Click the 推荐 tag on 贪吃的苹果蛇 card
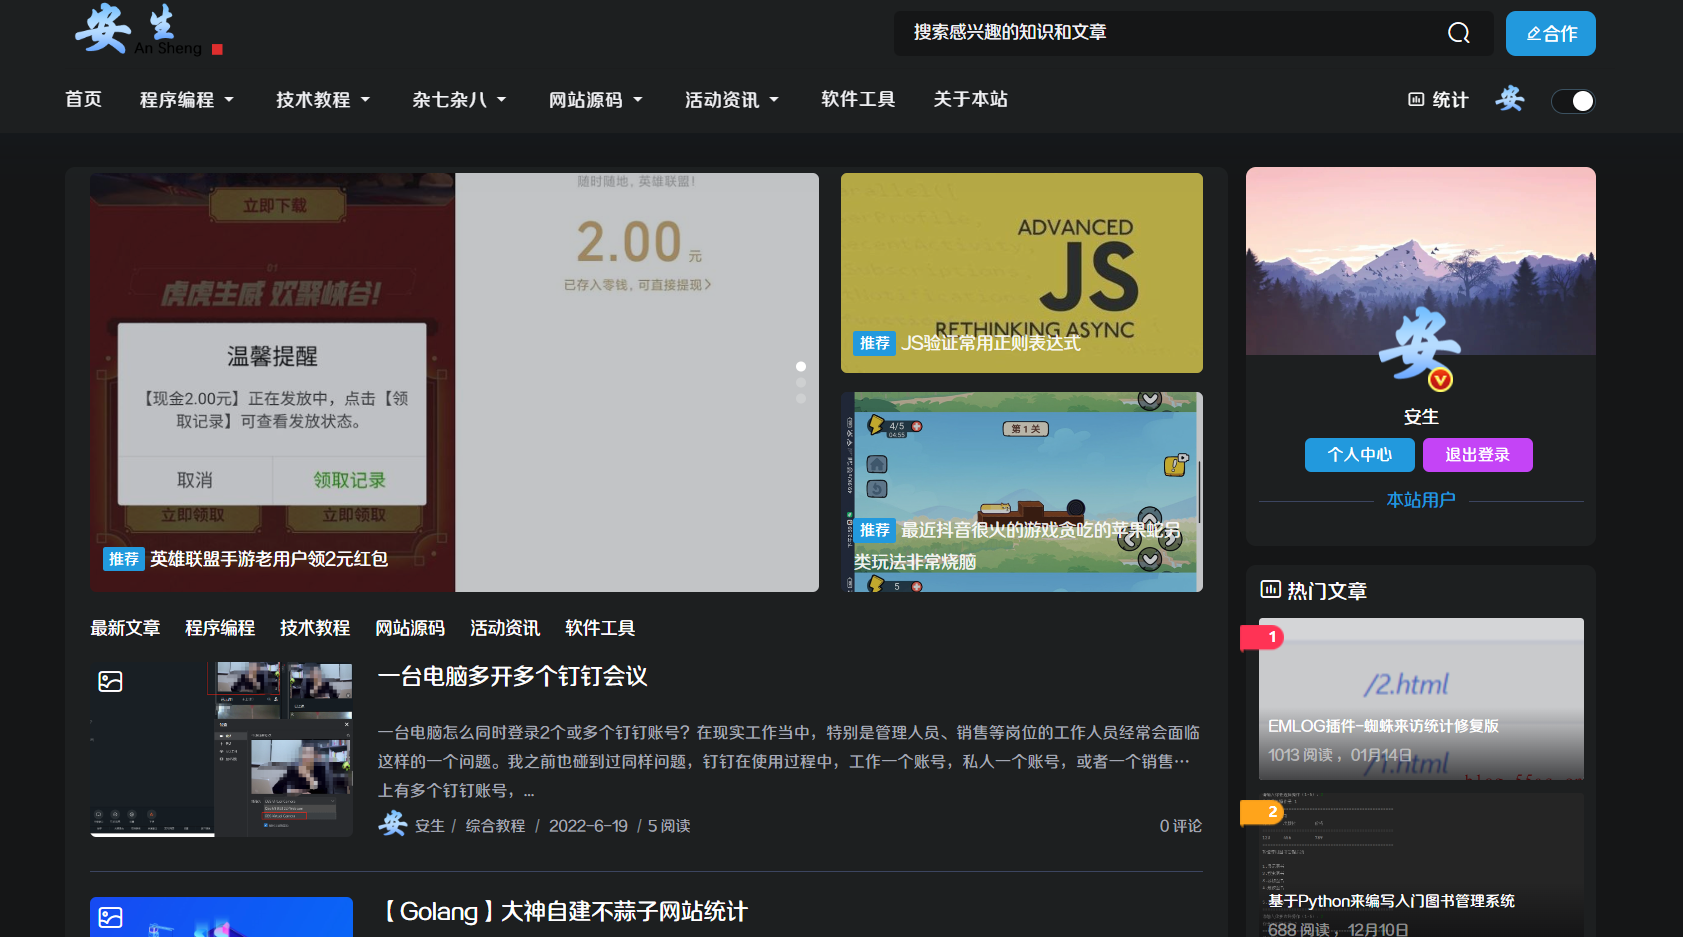Image resolution: width=1683 pixels, height=937 pixels. tap(875, 530)
